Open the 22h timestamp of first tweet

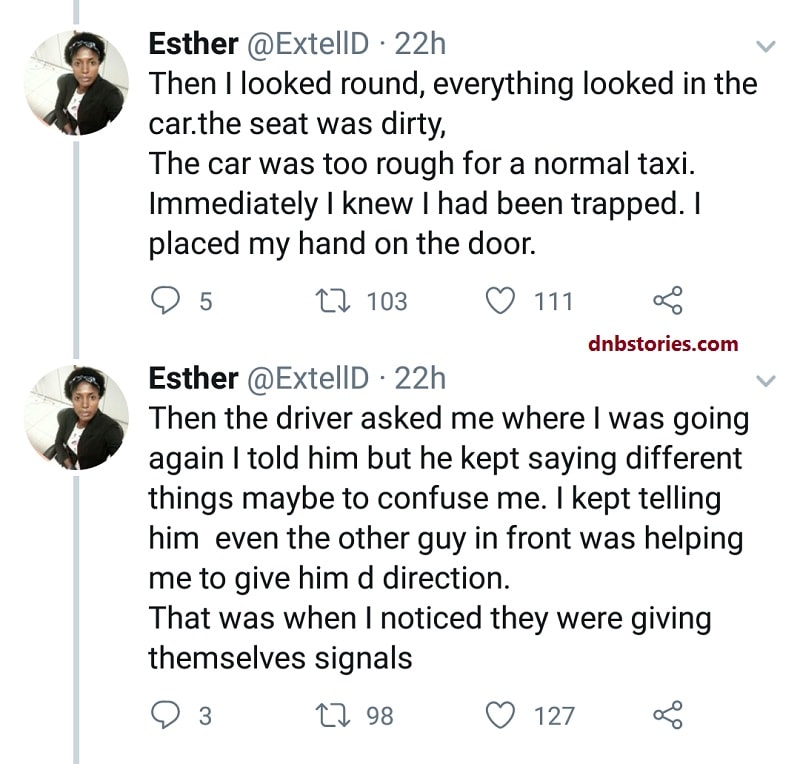421,44
